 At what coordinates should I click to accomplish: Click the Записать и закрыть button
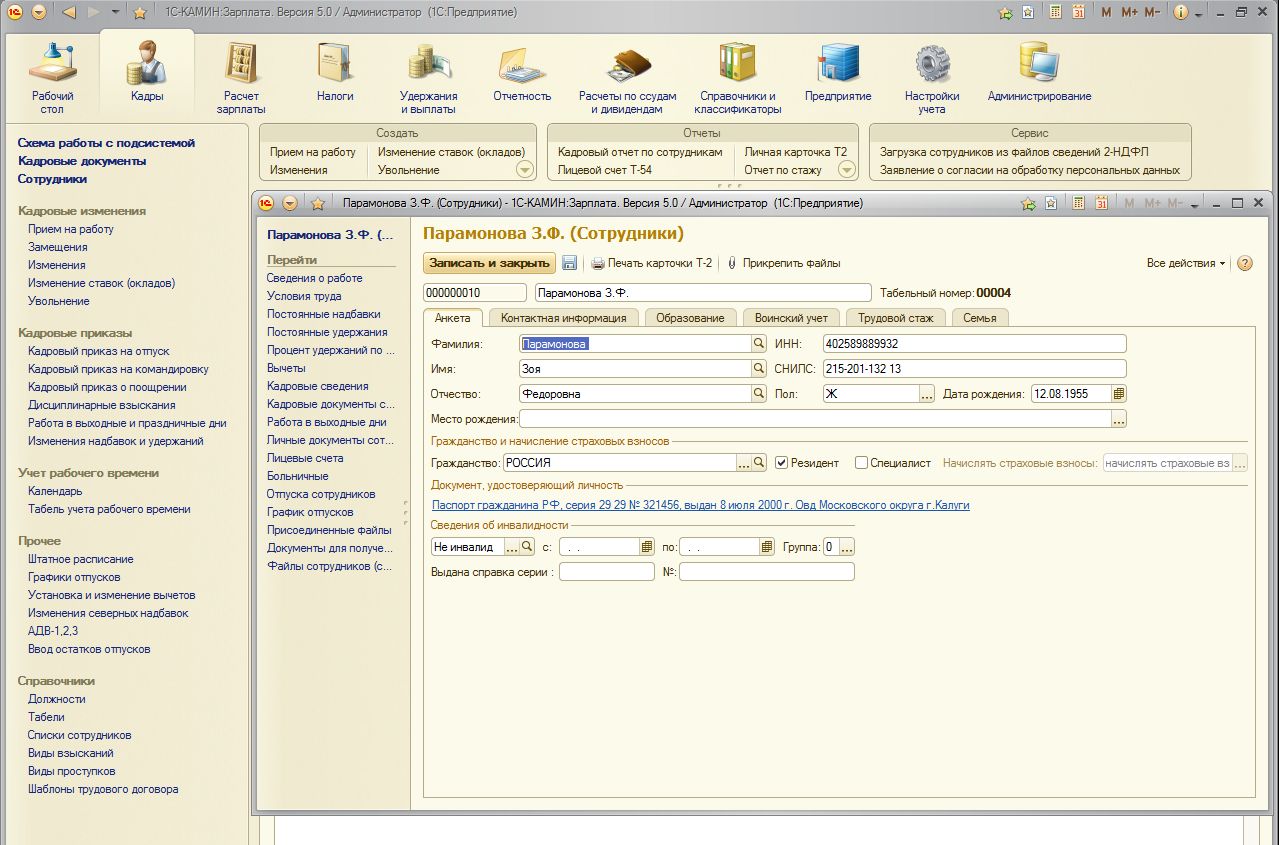click(x=490, y=263)
